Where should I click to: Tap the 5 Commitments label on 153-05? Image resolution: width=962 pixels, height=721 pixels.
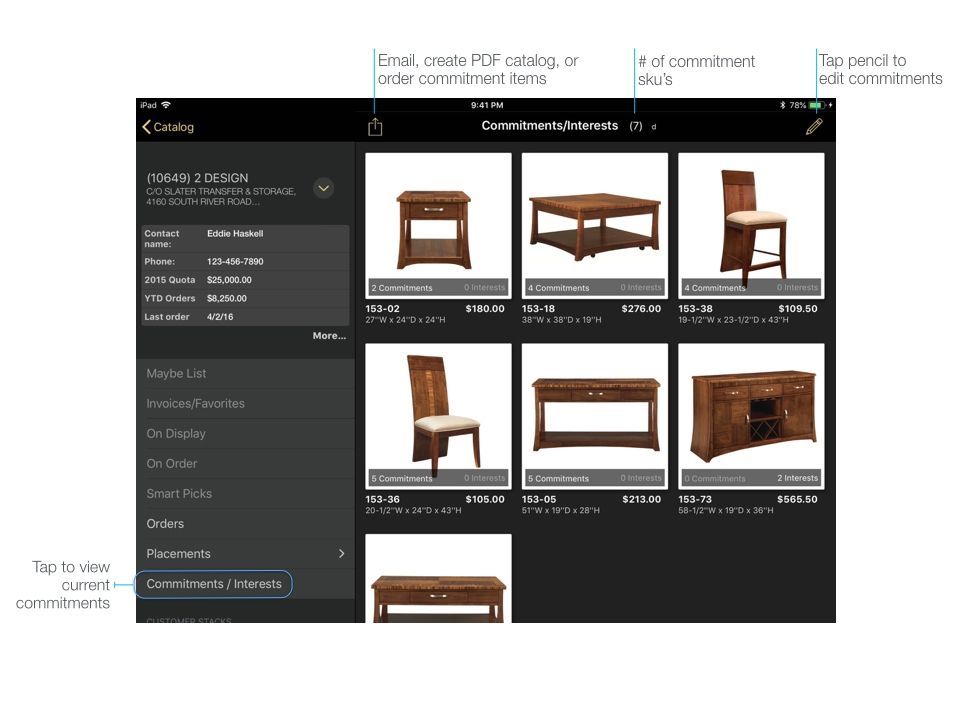click(558, 478)
